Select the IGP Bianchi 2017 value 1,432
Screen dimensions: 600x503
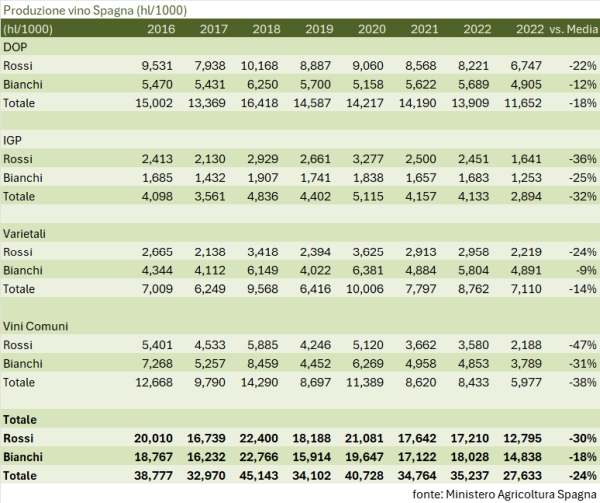pyautogui.click(x=215, y=178)
